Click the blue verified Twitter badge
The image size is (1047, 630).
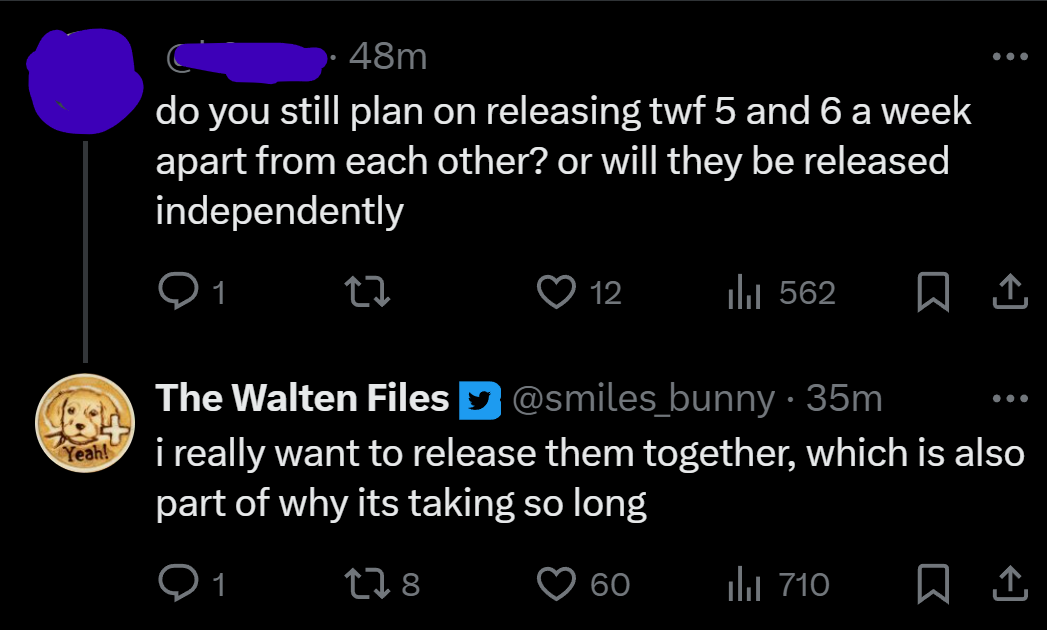[x=480, y=400]
